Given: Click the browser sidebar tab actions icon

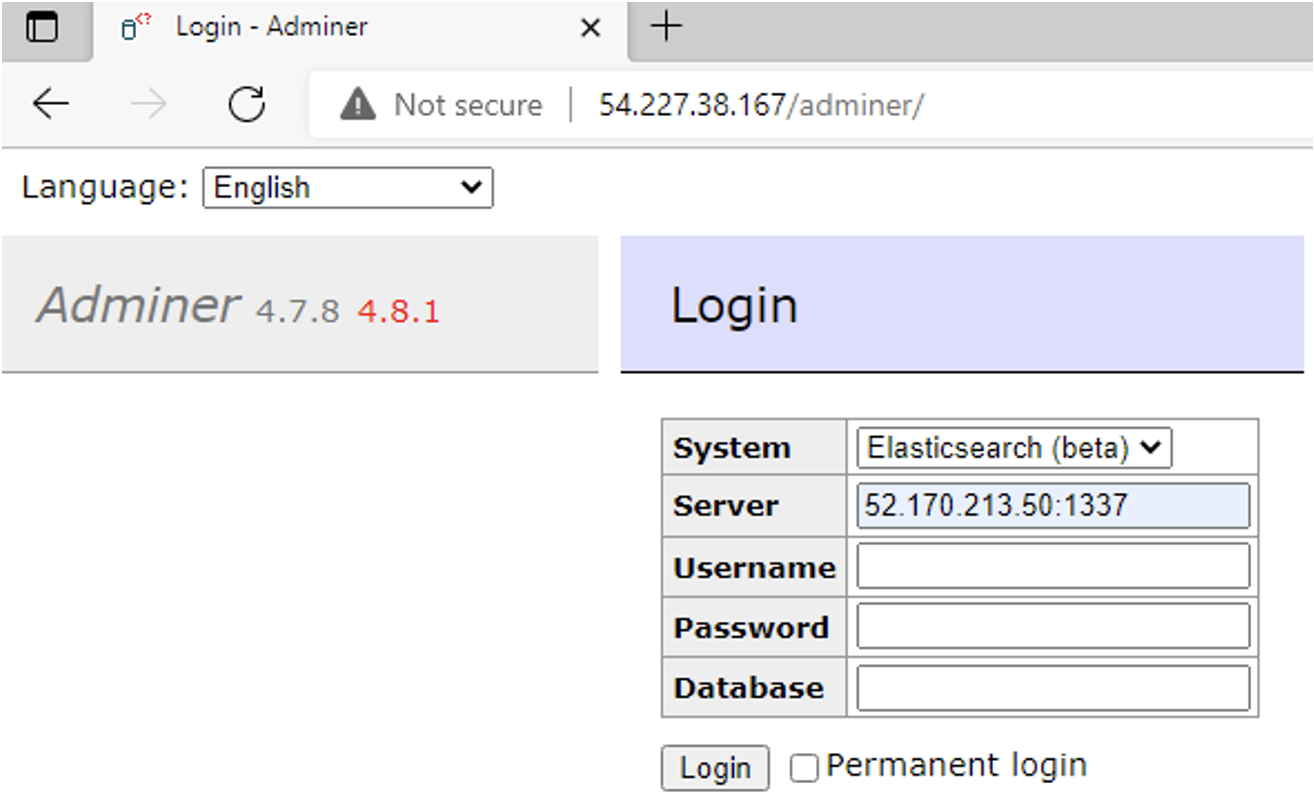Looking at the screenshot, I should 42,28.
